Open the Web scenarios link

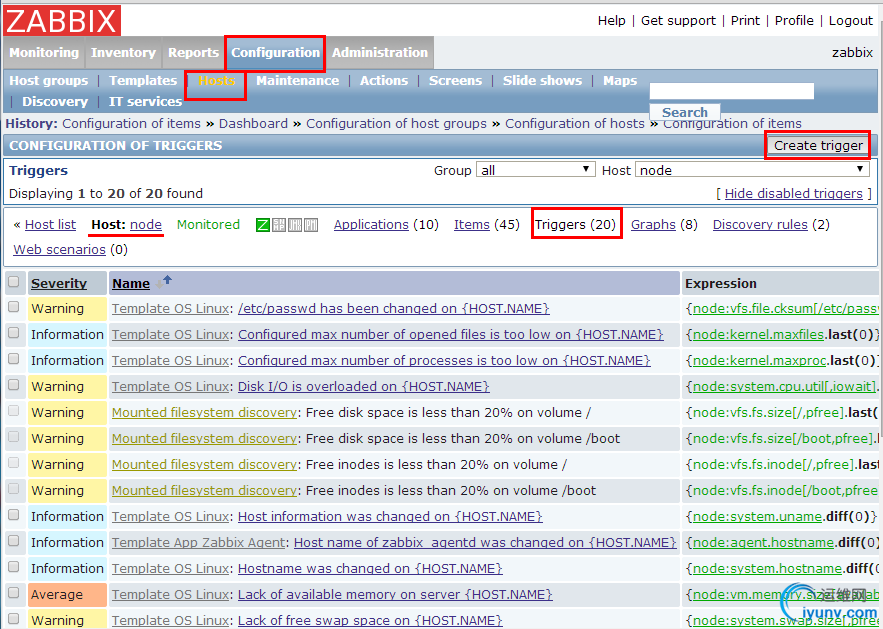pos(59,249)
